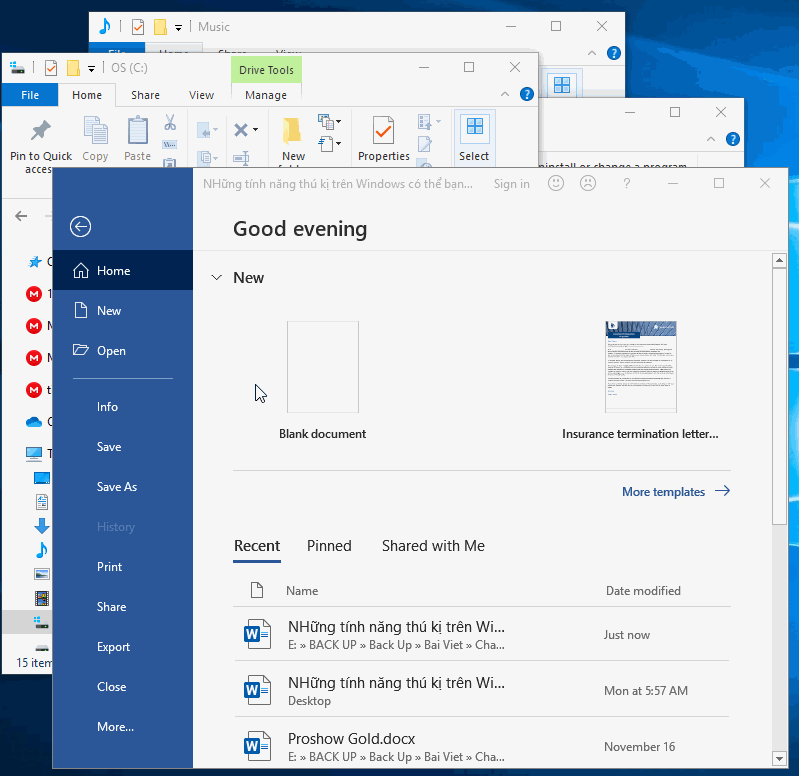Click Close in Word sidebar
The image size is (799, 776).
click(x=123, y=687)
